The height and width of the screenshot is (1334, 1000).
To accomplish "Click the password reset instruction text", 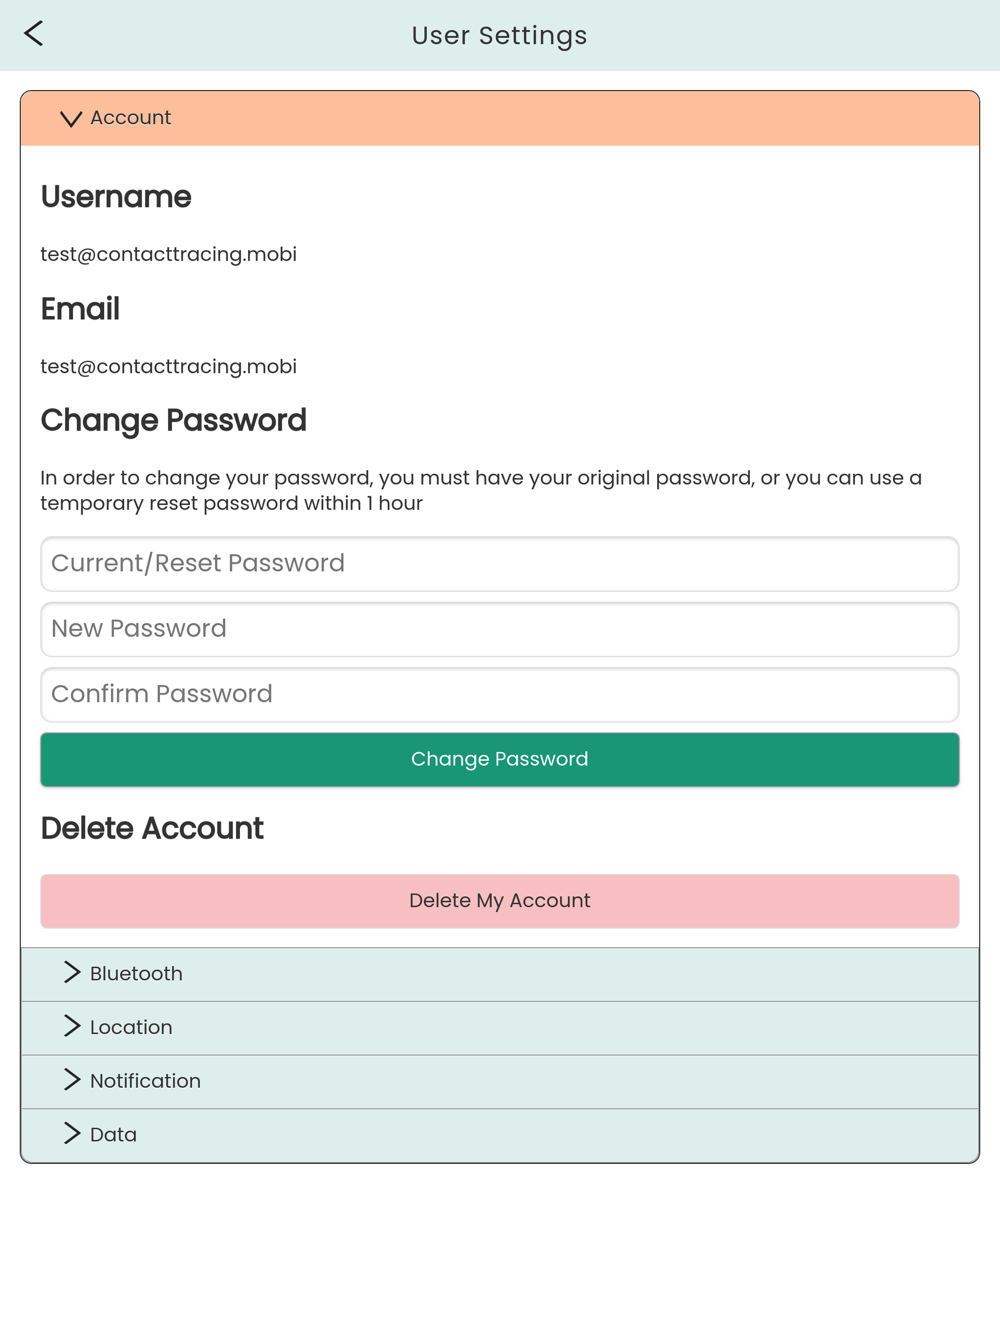I will click(x=480, y=490).
